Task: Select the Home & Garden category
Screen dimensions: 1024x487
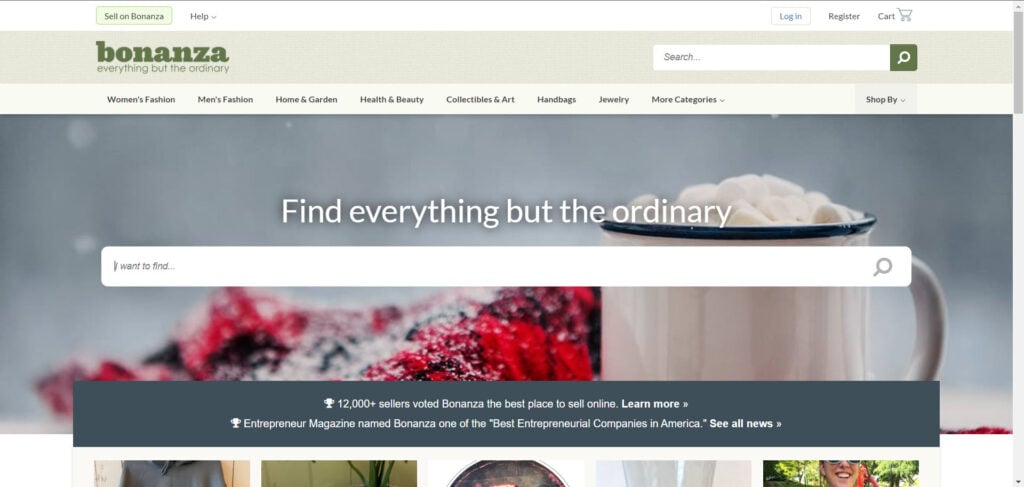Action: tap(306, 100)
